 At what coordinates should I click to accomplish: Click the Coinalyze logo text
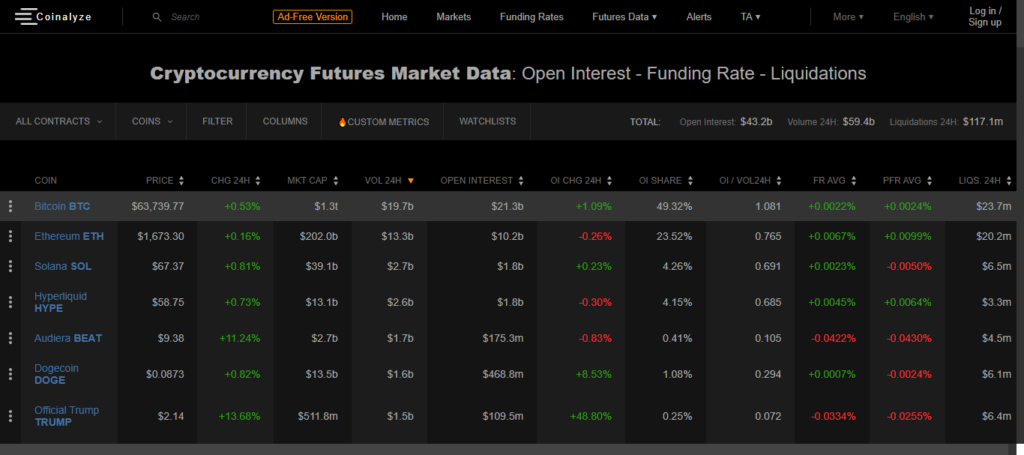pyautogui.click(x=64, y=17)
